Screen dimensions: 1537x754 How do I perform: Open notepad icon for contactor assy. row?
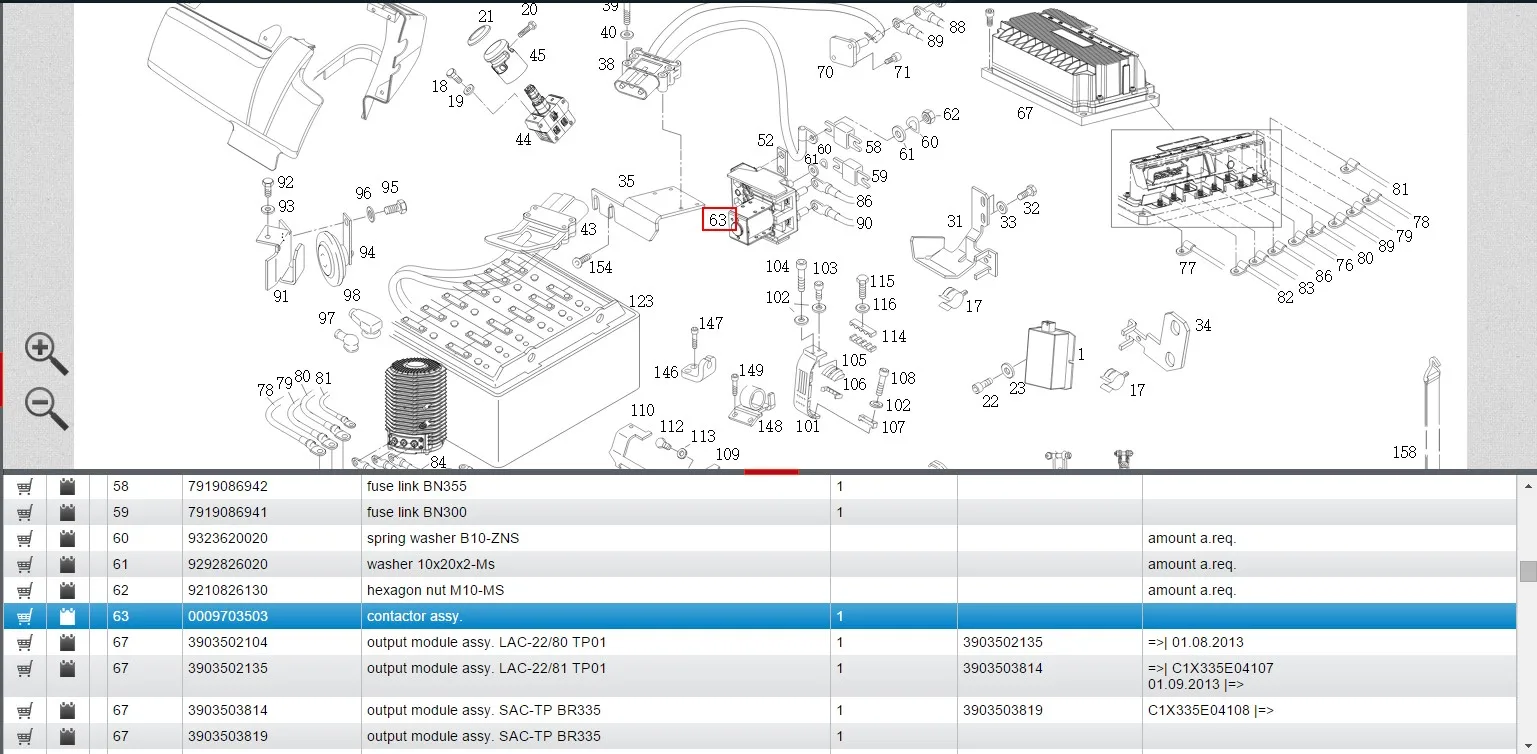click(x=67, y=617)
